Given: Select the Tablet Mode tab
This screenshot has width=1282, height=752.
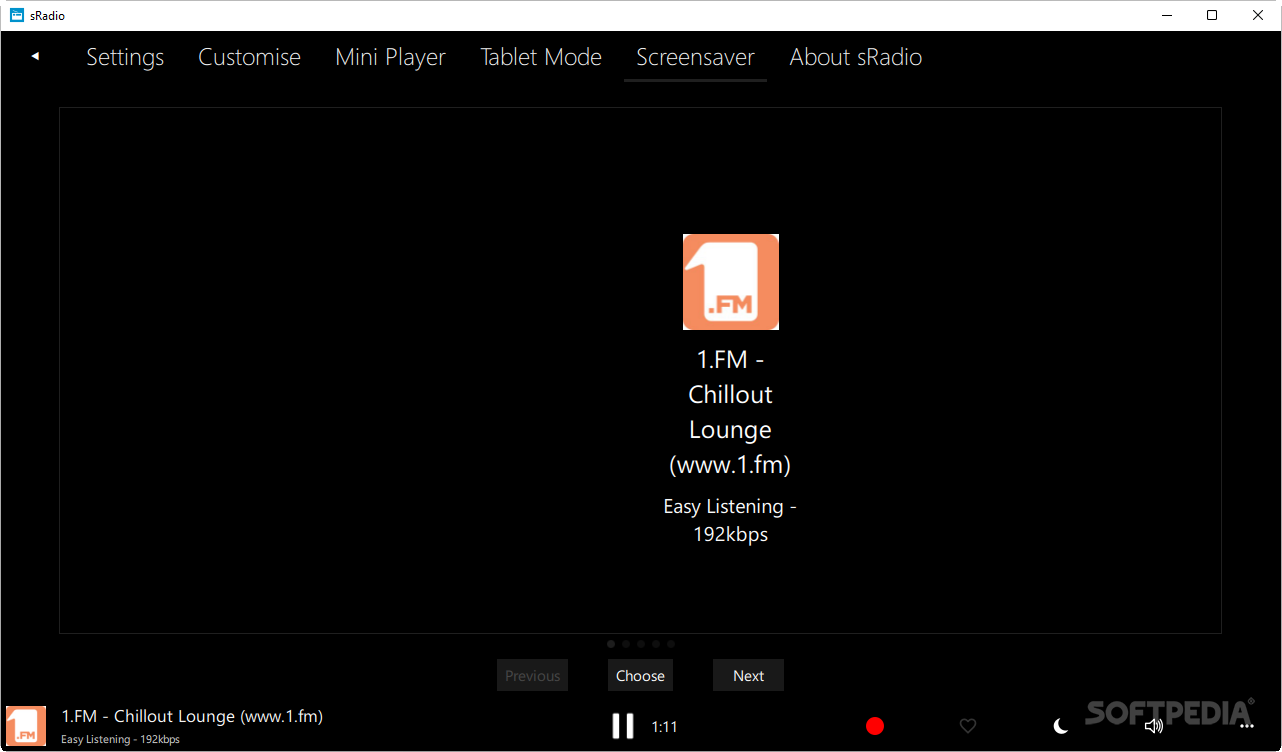Looking at the screenshot, I should 541,57.
